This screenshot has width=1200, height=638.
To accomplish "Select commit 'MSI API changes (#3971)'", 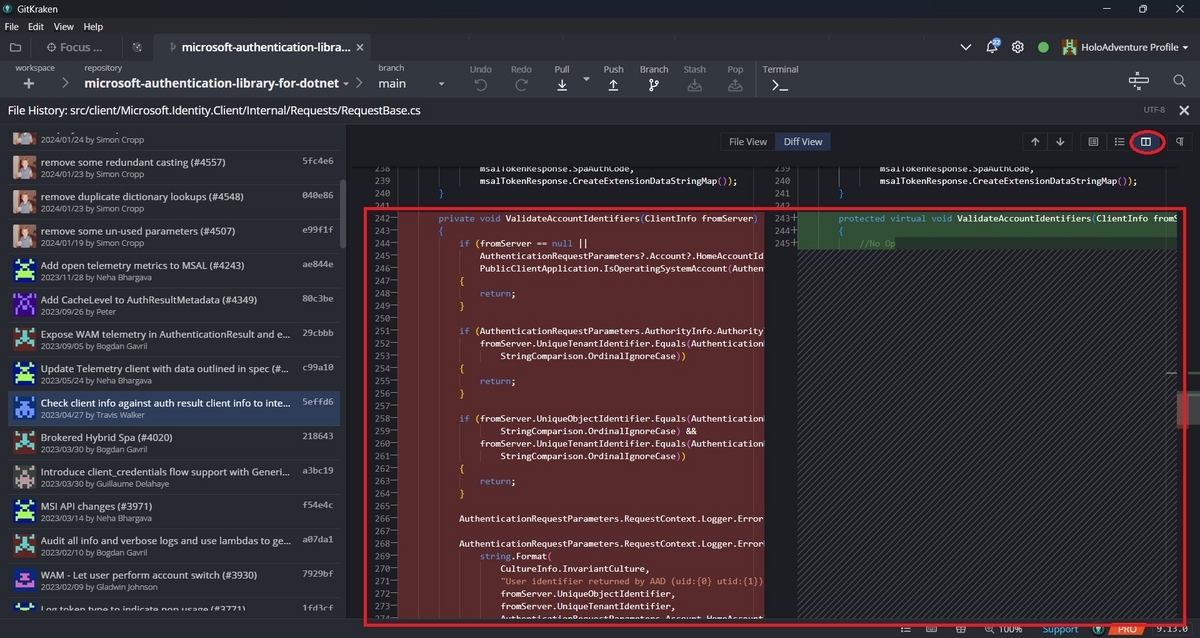I will (174, 512).
